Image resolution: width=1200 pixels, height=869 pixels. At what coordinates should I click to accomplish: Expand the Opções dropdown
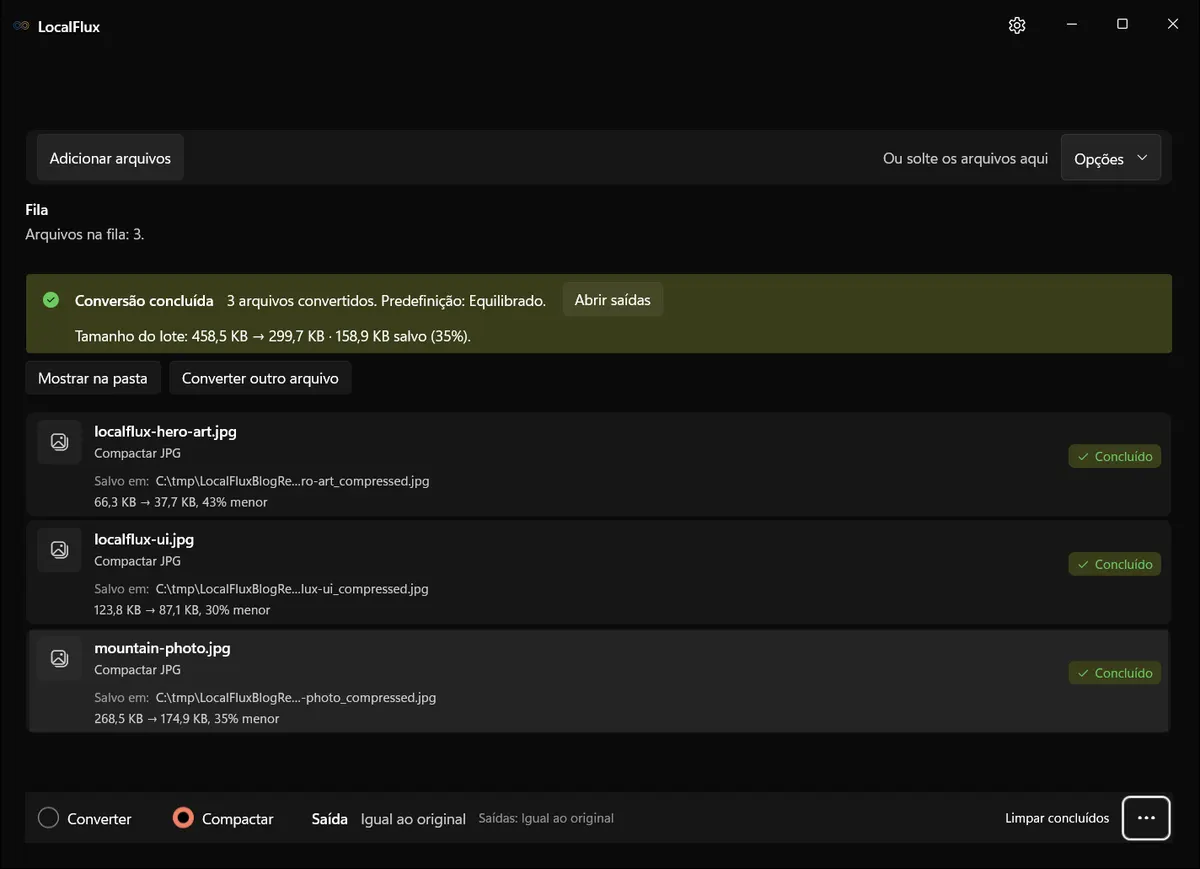1111,158
